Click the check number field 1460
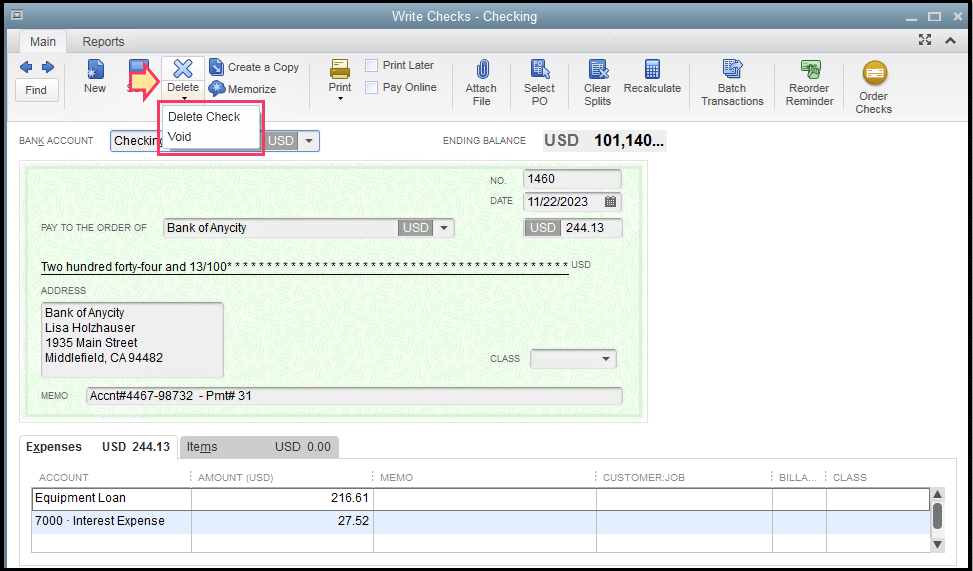The image size is (973, 571). pyautogui.click(x=572, y=179)
